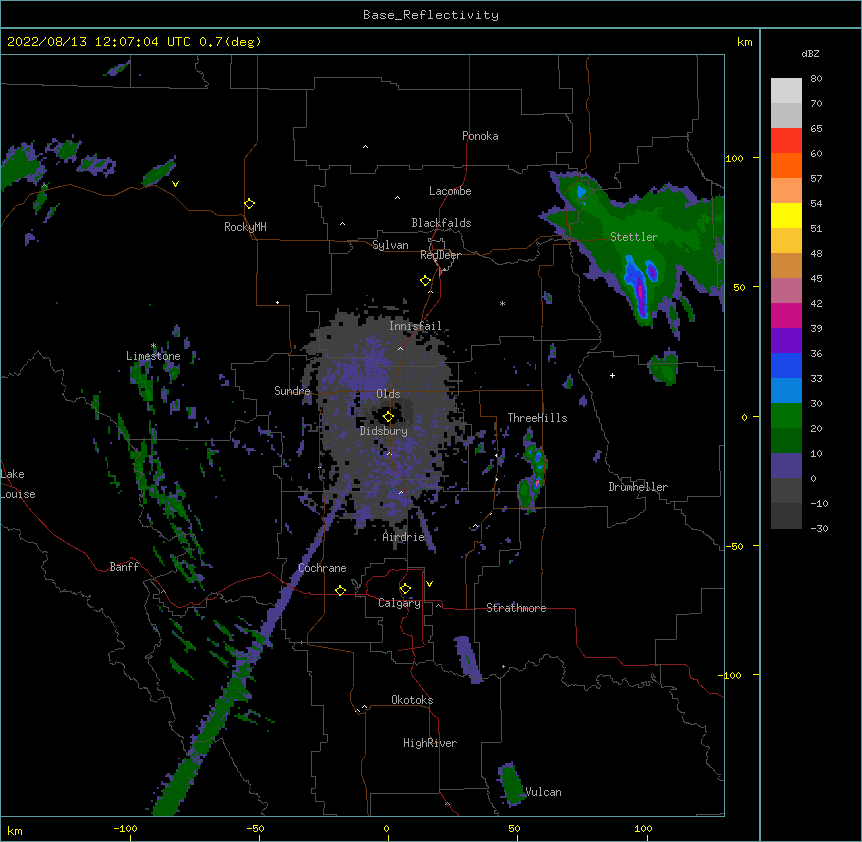
Task: Pick the pink 42-45 dBZ legend swatch
Action: pyautogui.click(x=786, y=291)
